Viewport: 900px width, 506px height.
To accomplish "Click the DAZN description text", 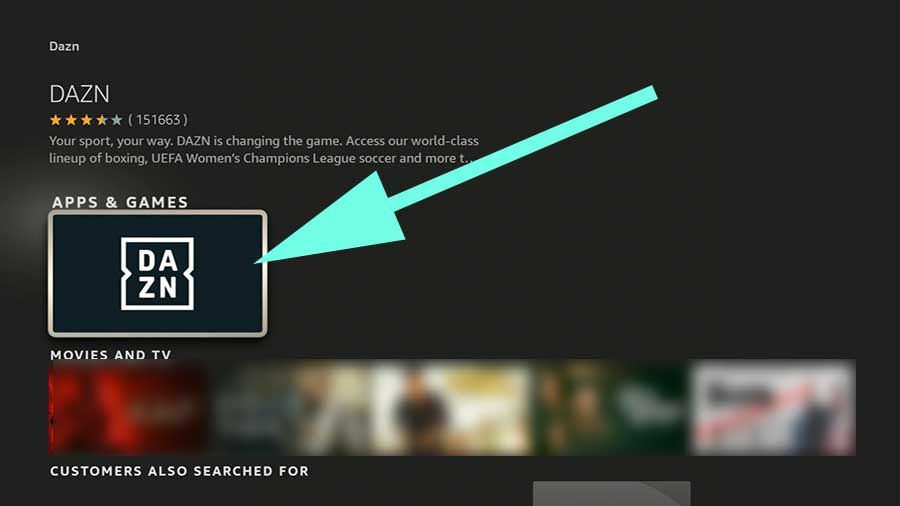I will point(264,149).
